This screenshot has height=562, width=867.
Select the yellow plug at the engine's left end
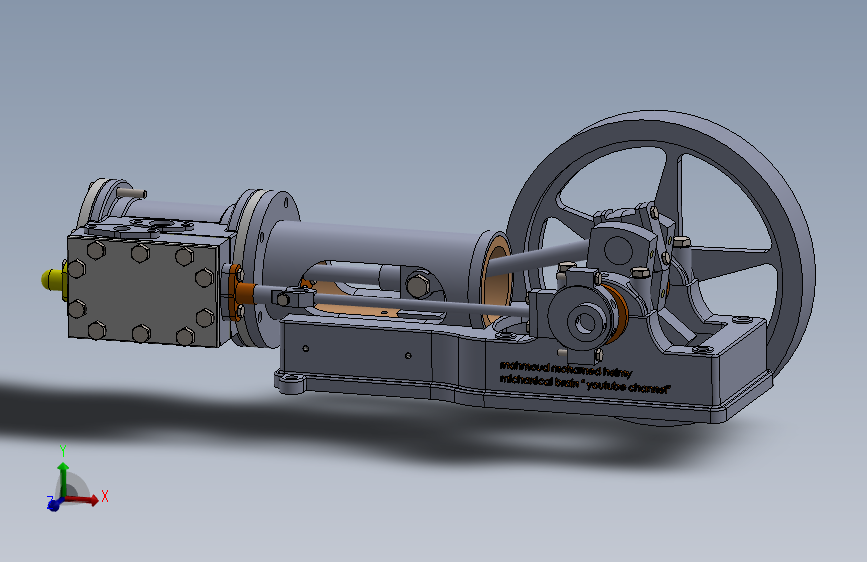53,278
